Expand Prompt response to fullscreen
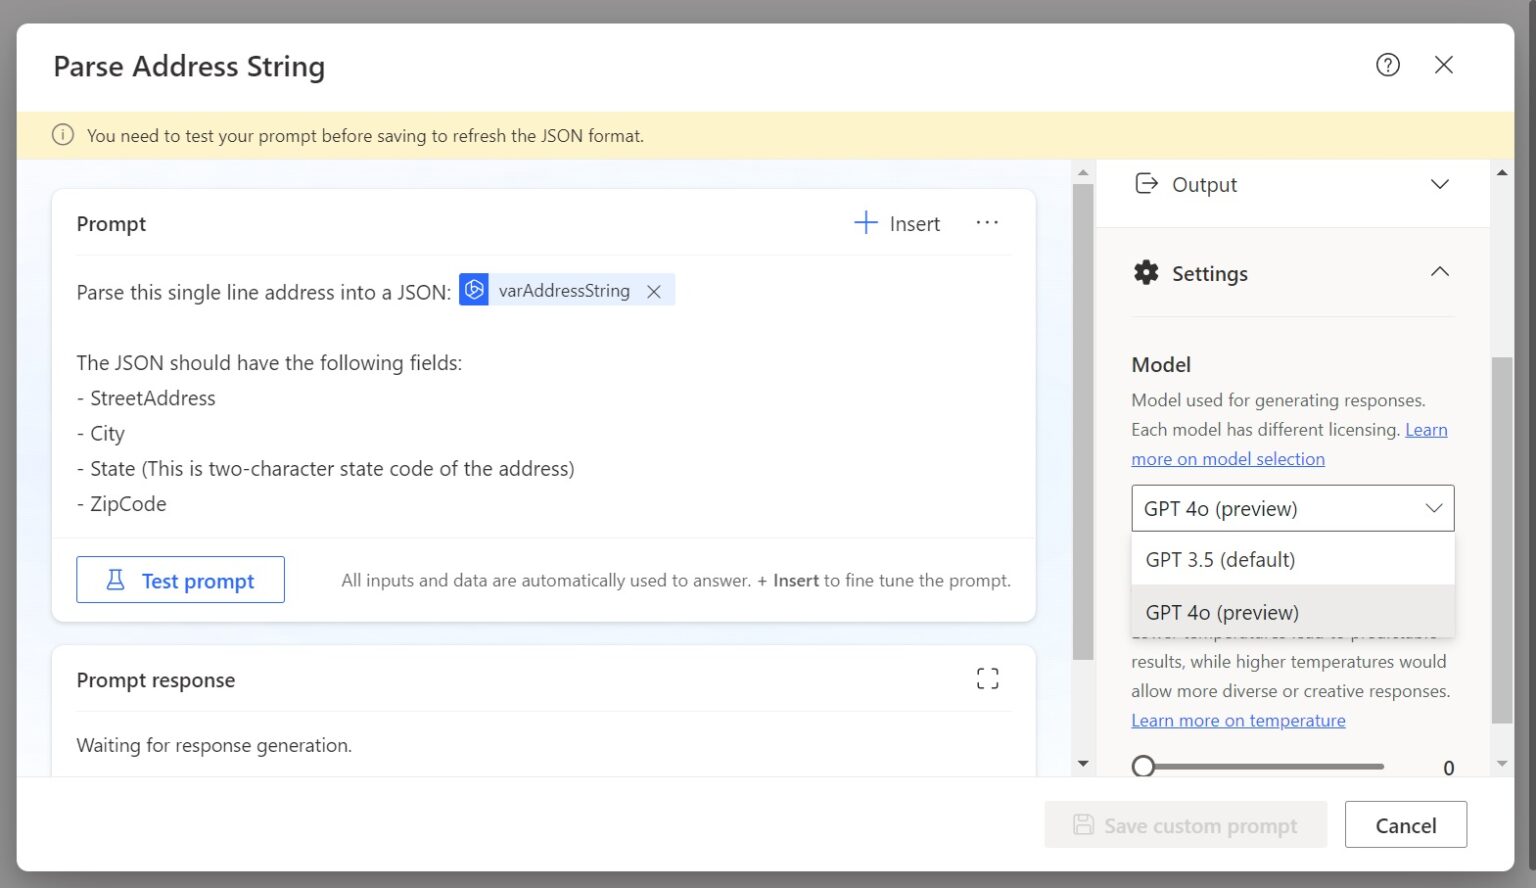This screenshot has width=1536, height=888. click(x=987, y=678)
